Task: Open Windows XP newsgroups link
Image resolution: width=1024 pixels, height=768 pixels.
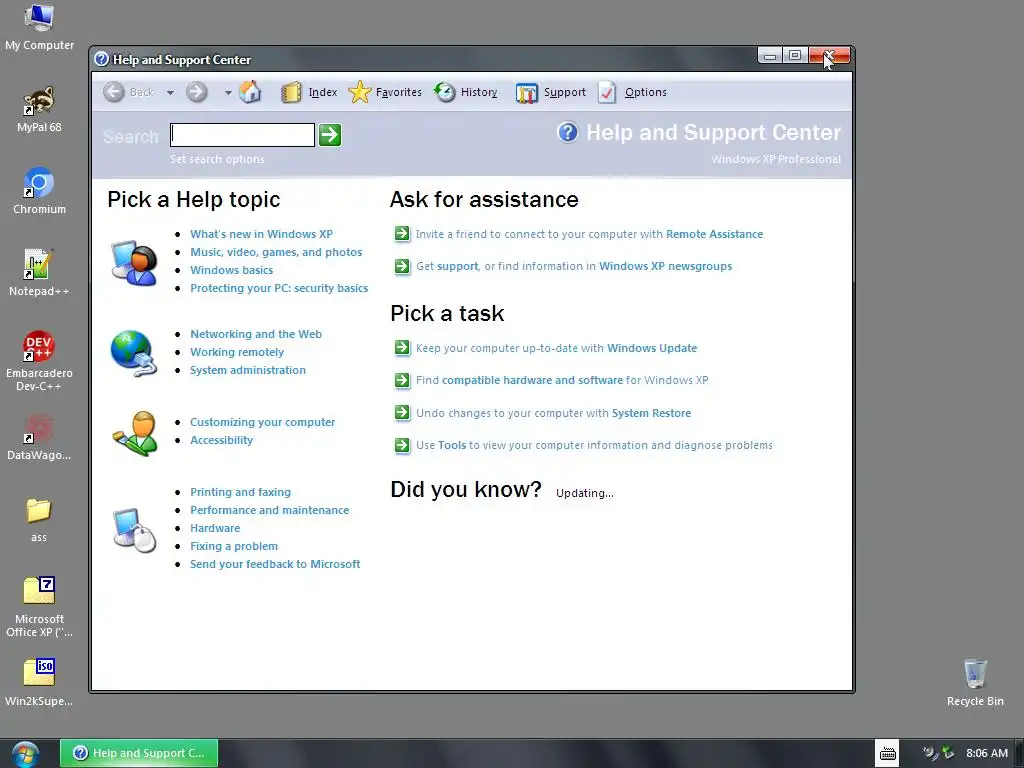Action: pos(665,266)
